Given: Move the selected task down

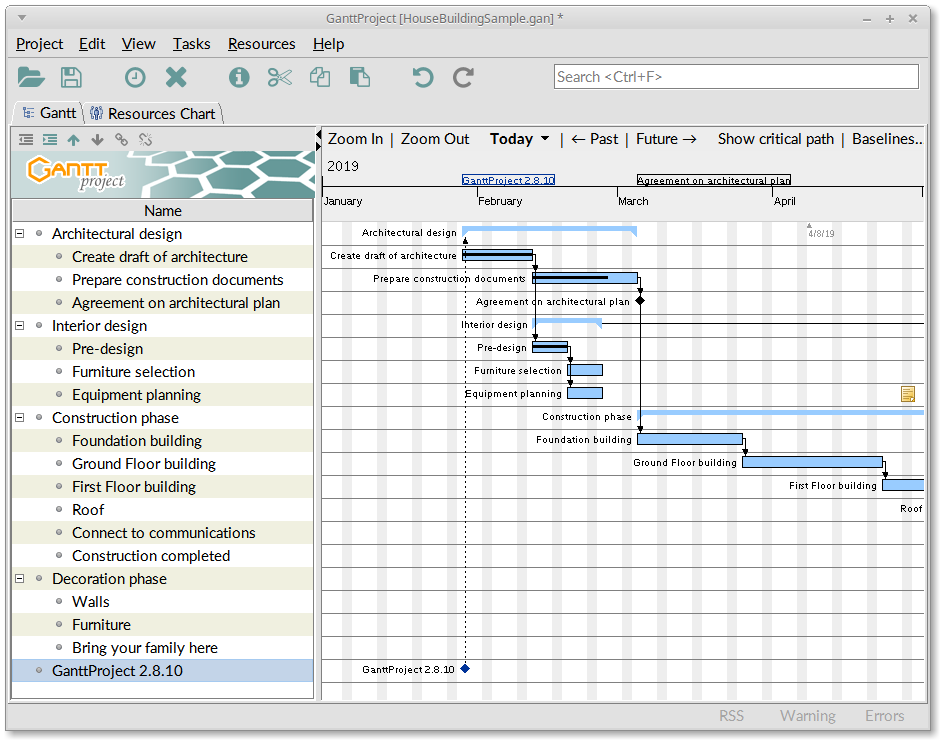Looking at the screenshot, I should coord(97,140).
